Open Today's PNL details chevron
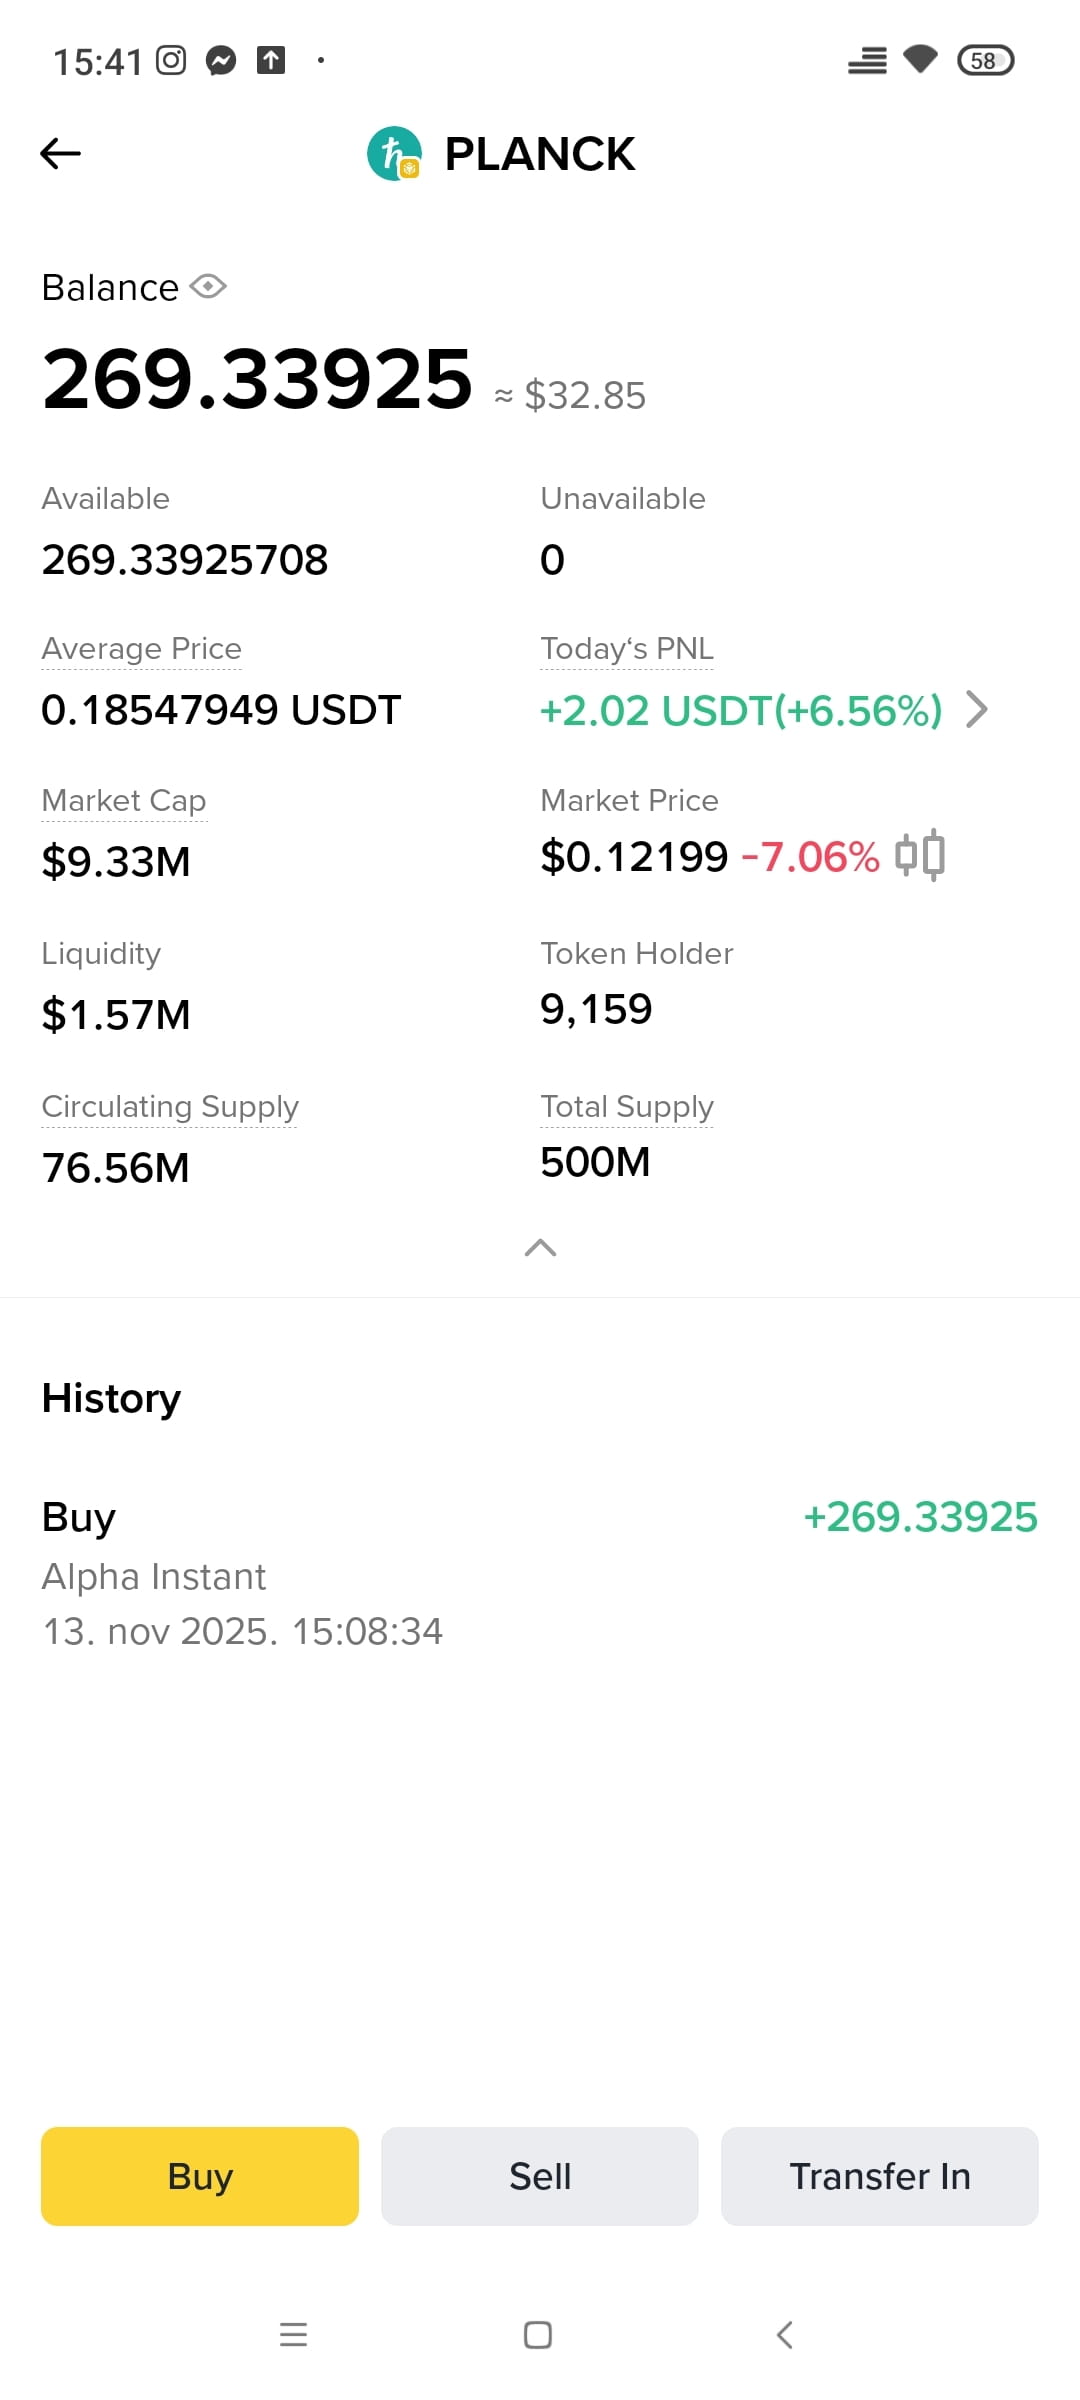This screenshot has height=2400, width=1080. click(977, 710)
